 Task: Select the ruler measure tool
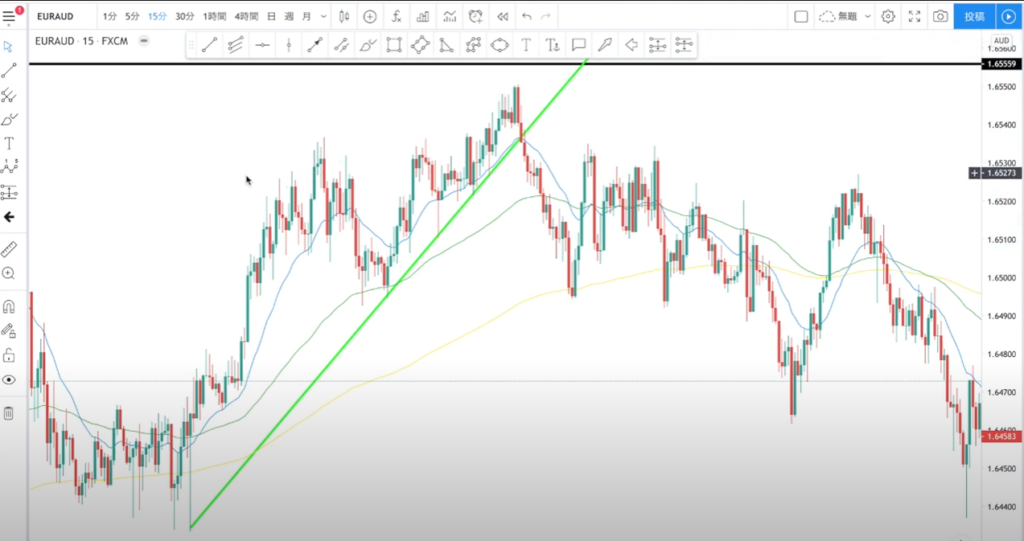tap(9, 248)
